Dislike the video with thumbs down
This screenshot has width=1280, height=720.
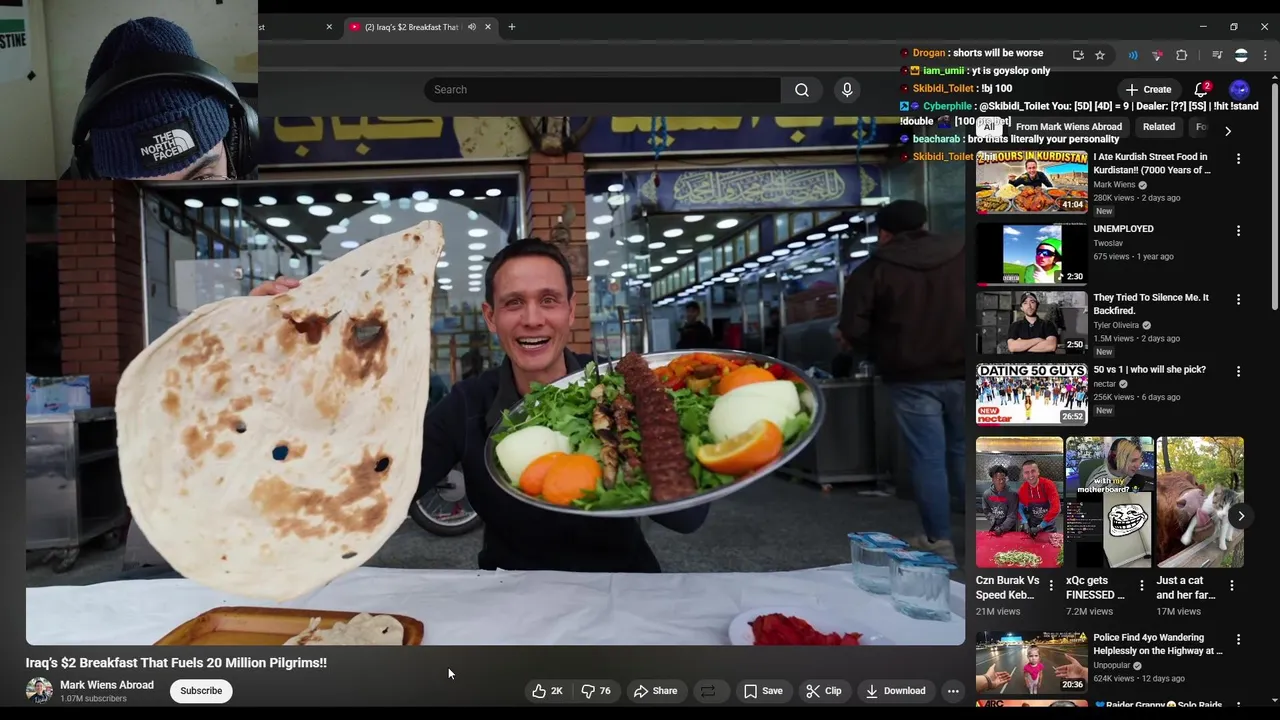pyautogui.click(x=597, y=691)
